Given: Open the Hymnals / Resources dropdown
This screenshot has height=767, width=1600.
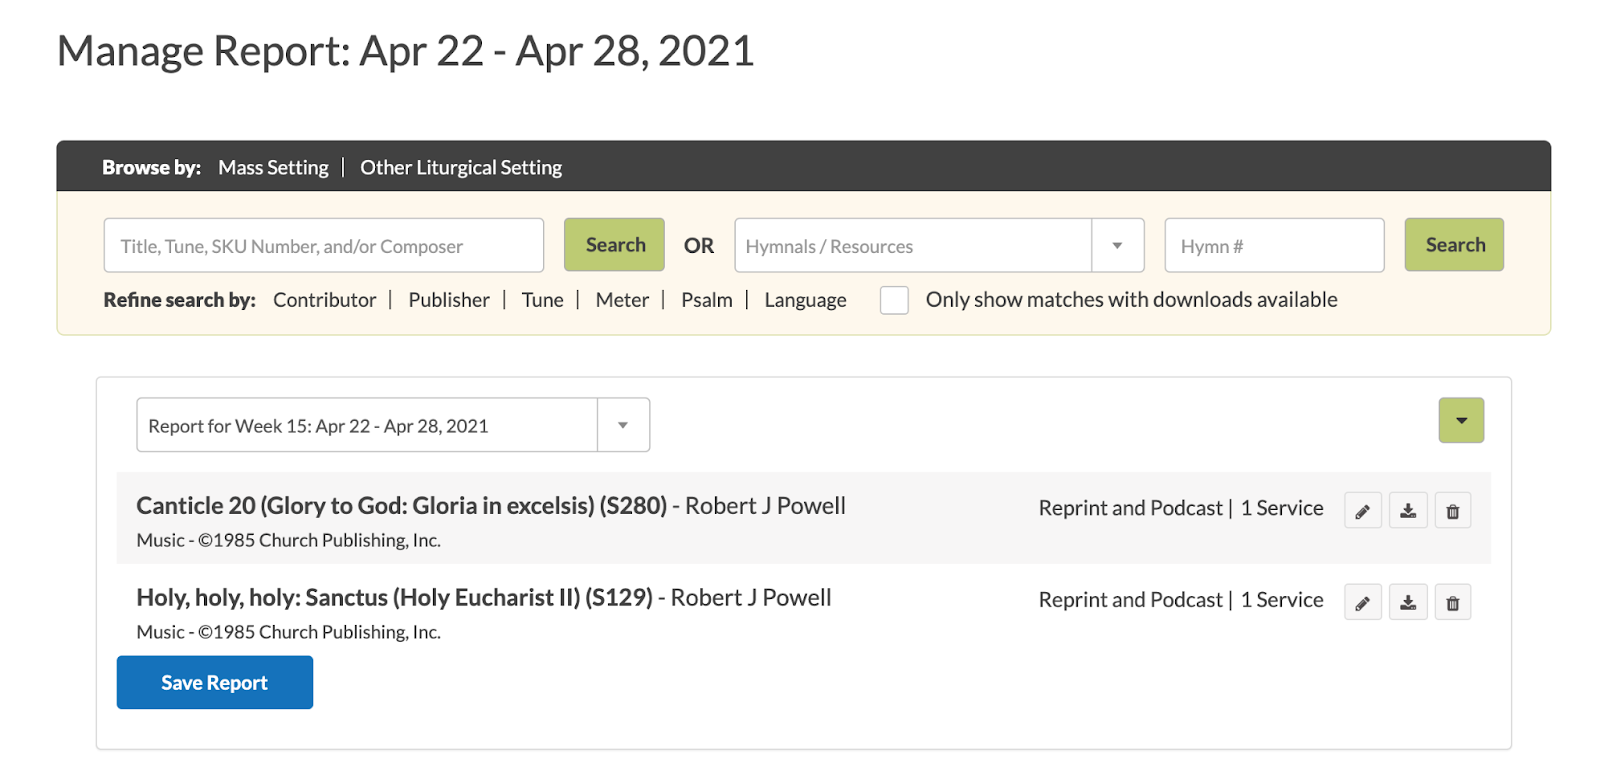Looking at the screenshot, I should pos(1117,246).
